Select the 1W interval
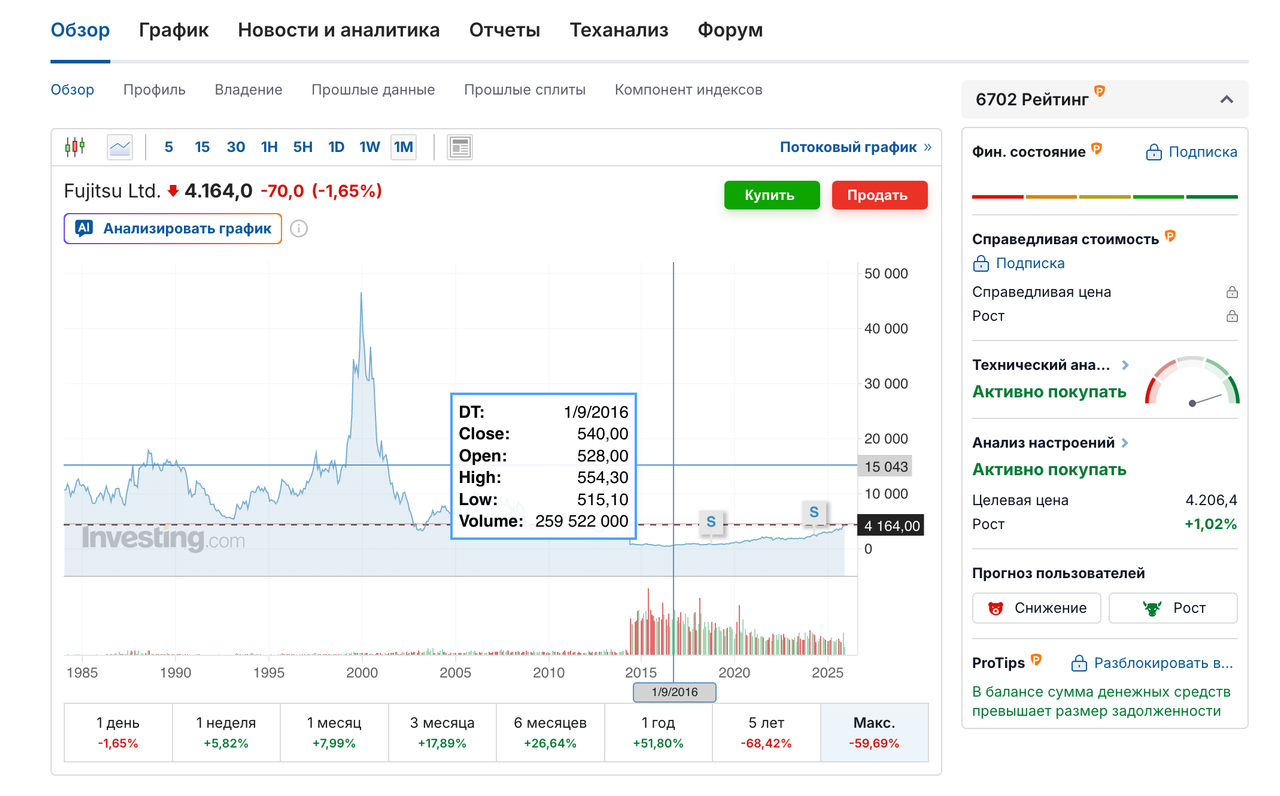Image resolution: width=1280 pixels, height=796 pixels. click(370, 147)
